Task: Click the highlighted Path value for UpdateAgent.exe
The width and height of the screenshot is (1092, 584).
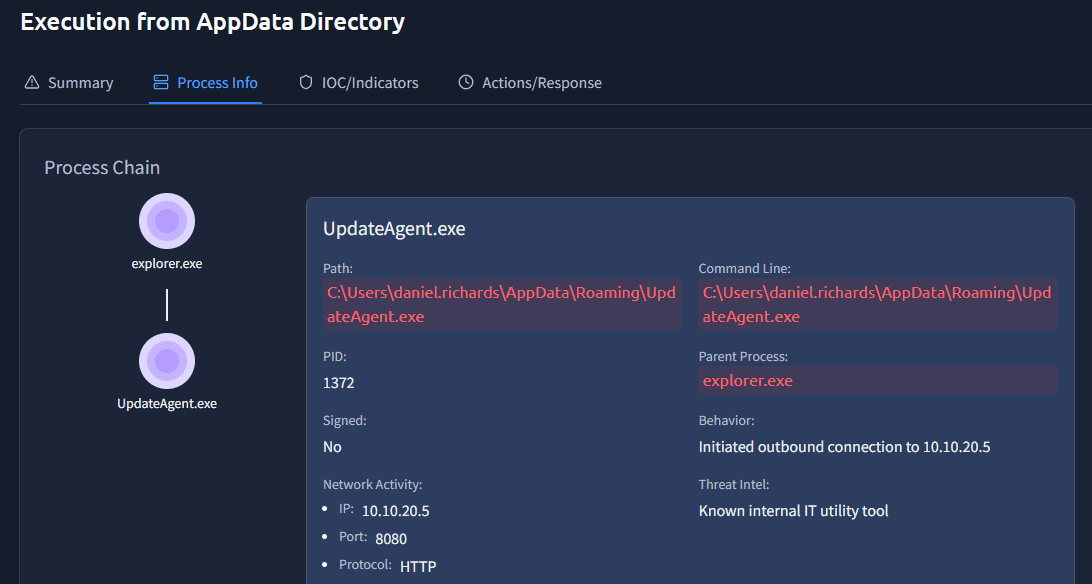Action: click(501, 304)
